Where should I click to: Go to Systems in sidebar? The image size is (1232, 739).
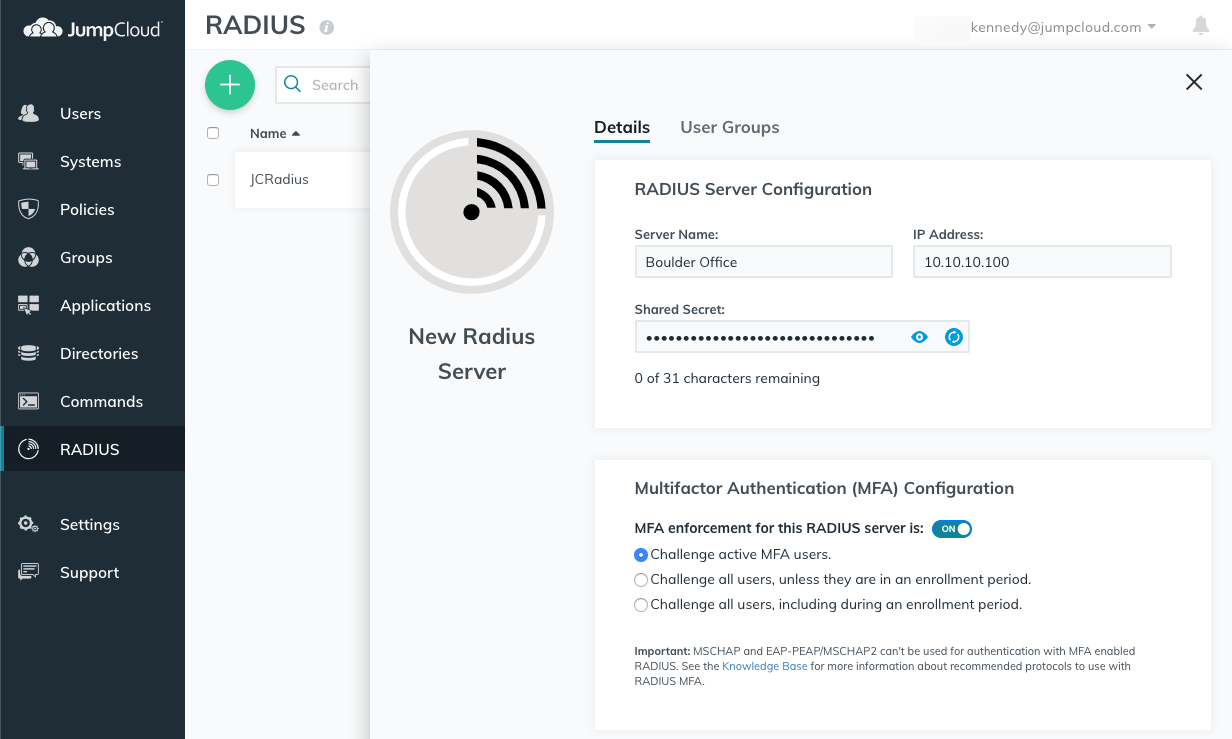90,161
